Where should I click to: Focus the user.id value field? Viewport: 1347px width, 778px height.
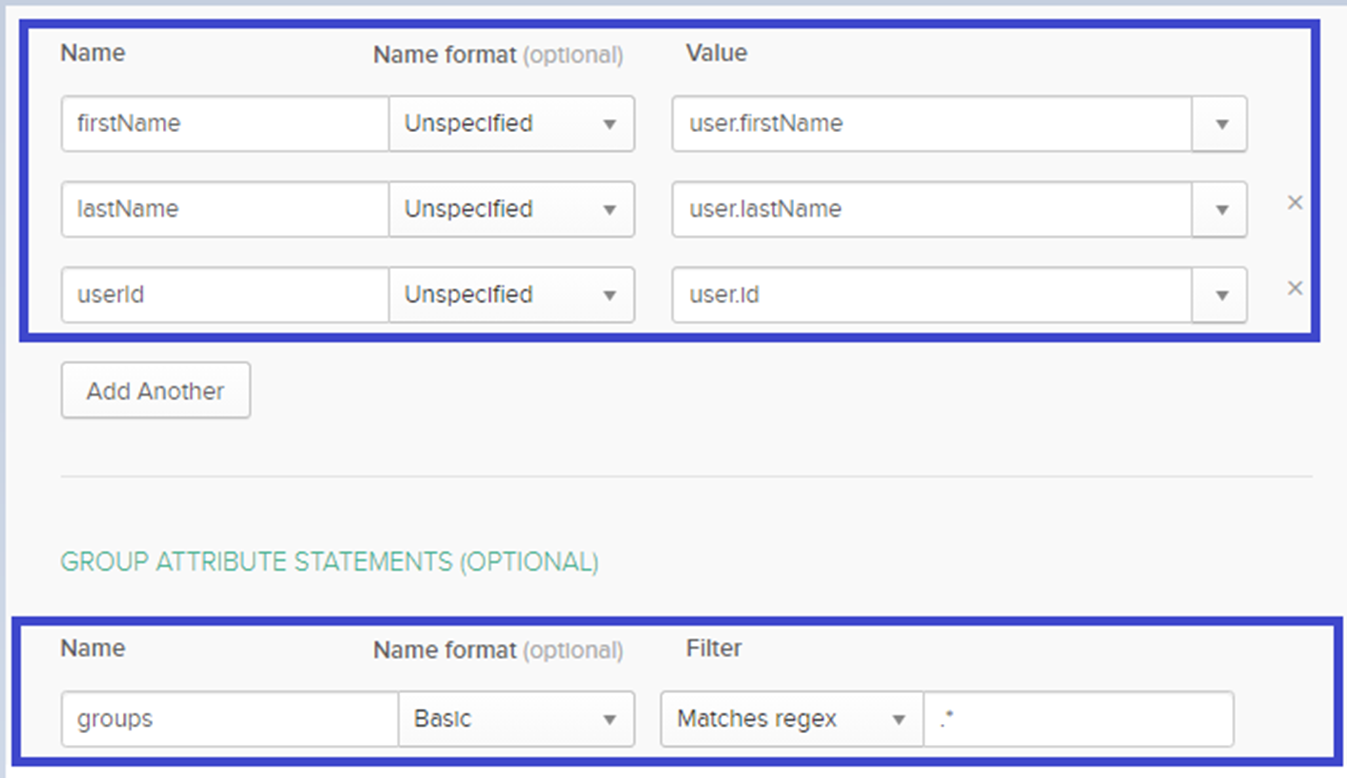(932, 295)
